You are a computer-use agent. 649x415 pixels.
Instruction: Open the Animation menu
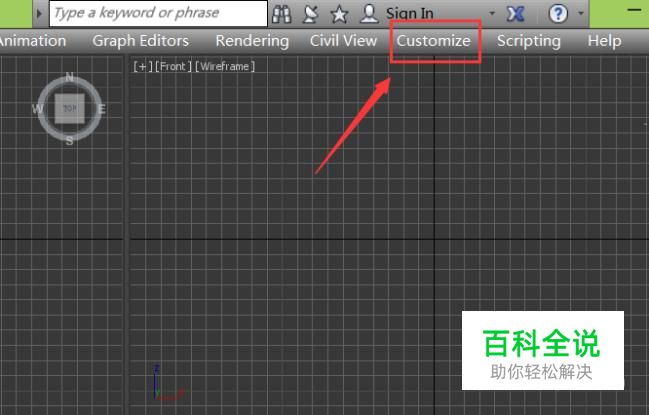(x=33, y=41)
